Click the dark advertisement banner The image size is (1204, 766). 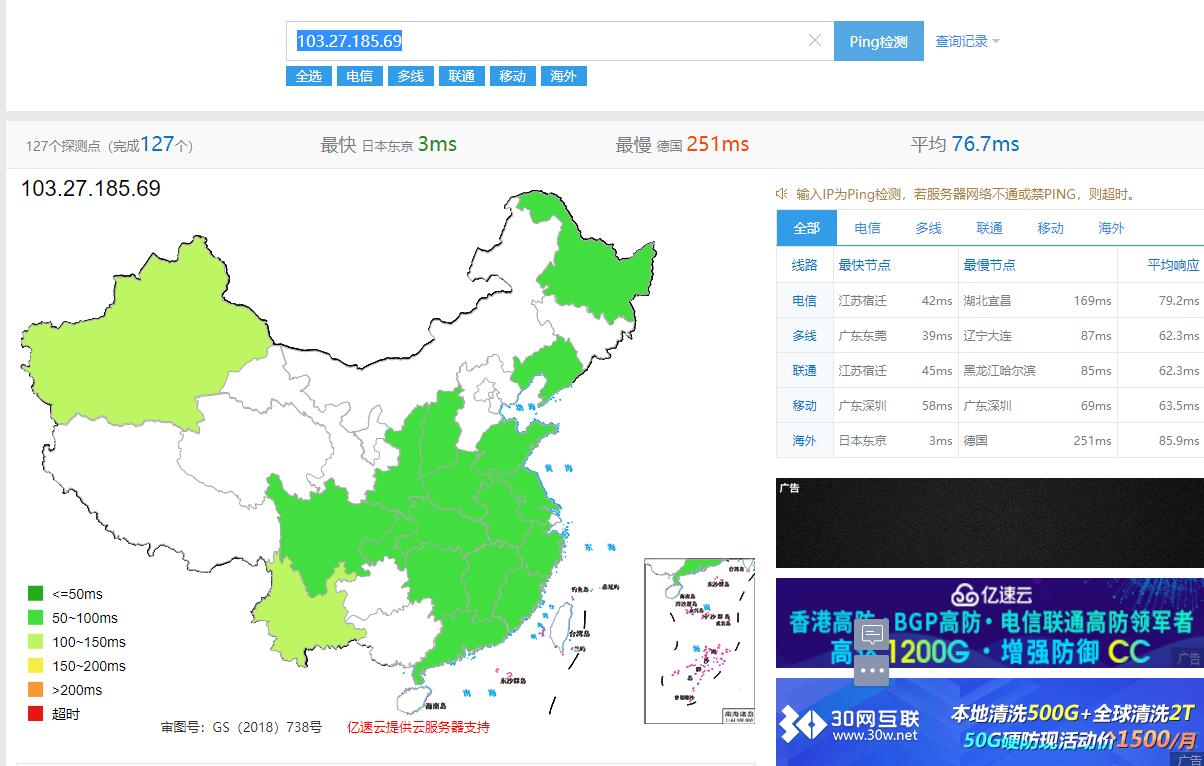[990, 523]
